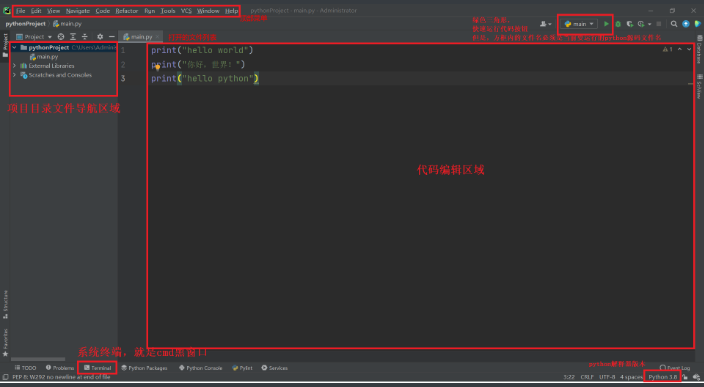Toggle the Project sidebar stripe button
Viewport: 704px width, 387px height.
click(x=5, y=45)
